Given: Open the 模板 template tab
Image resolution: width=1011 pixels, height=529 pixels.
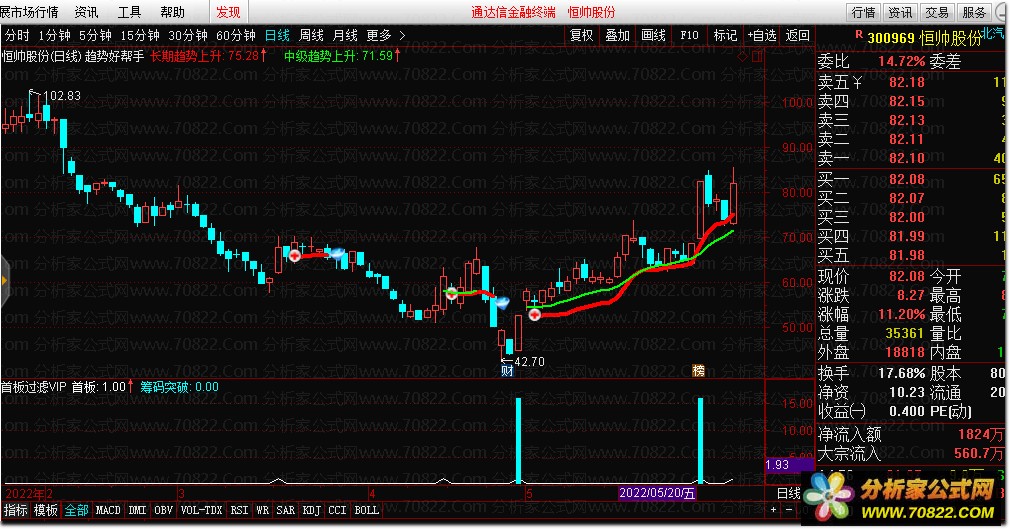Looking at the screenshot, I should pyautogui.click(x=46, y=510).
